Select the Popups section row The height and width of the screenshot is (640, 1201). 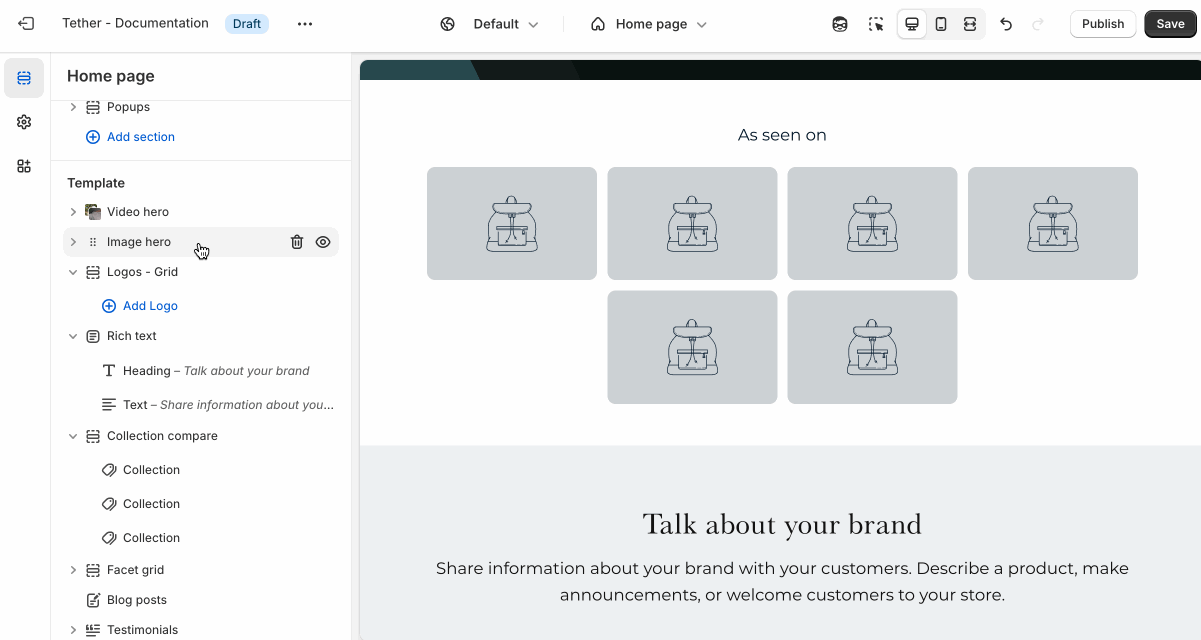201,107
